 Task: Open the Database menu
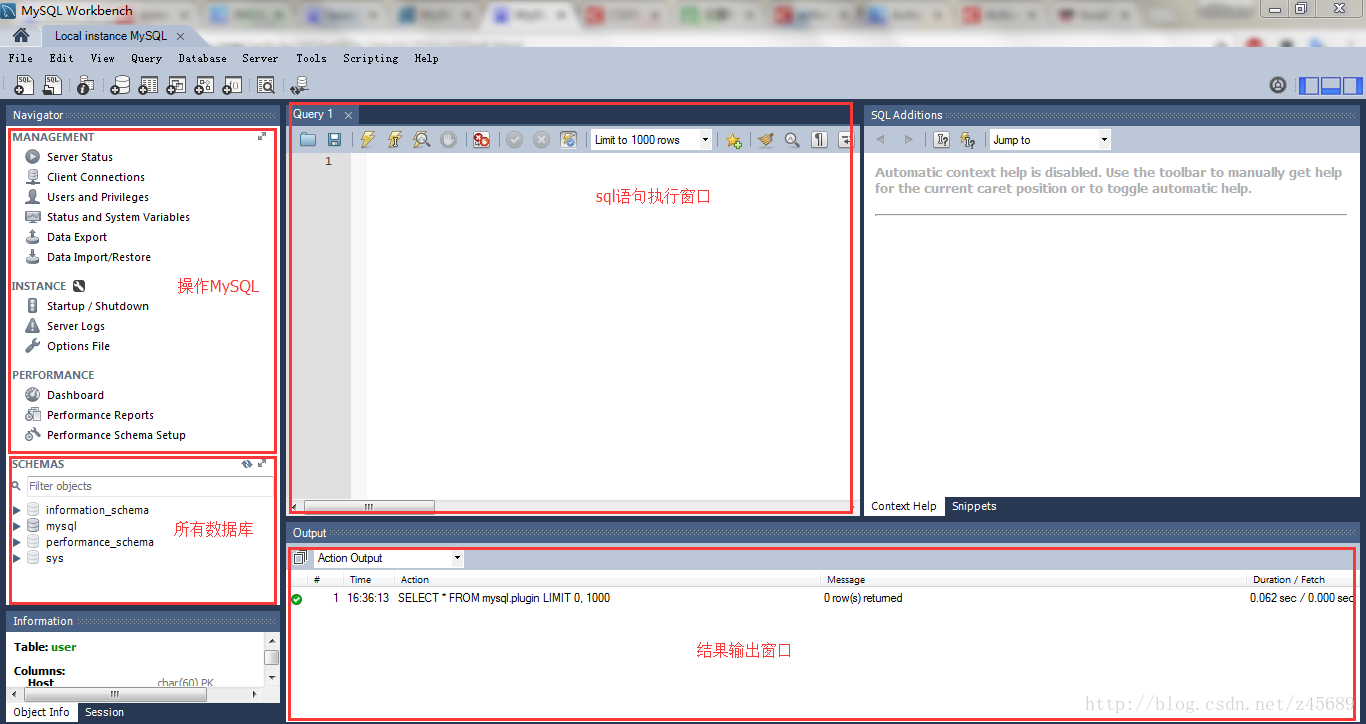[x=202, y=58]
